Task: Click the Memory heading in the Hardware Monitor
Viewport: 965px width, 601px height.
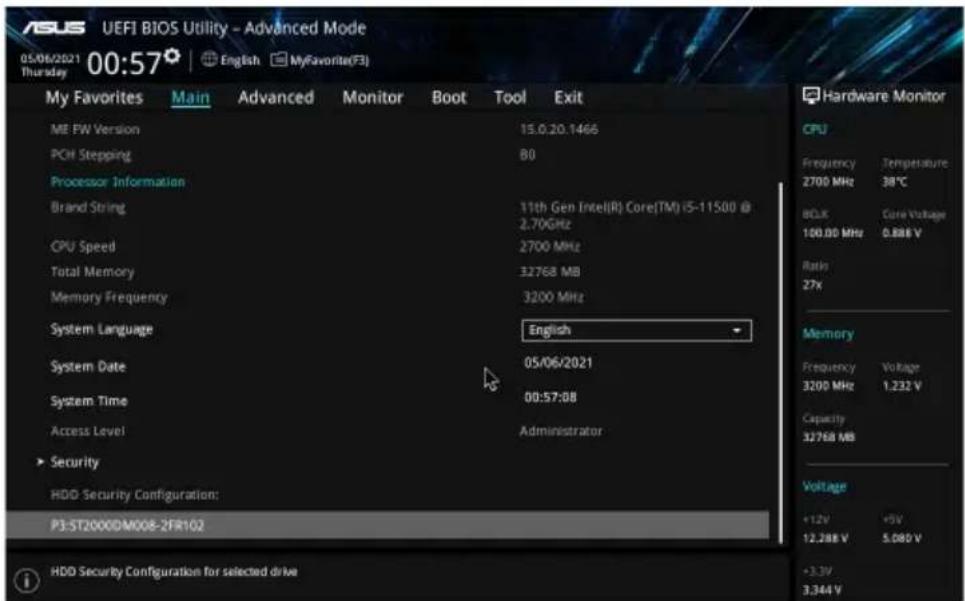Action: click(828, 333)
